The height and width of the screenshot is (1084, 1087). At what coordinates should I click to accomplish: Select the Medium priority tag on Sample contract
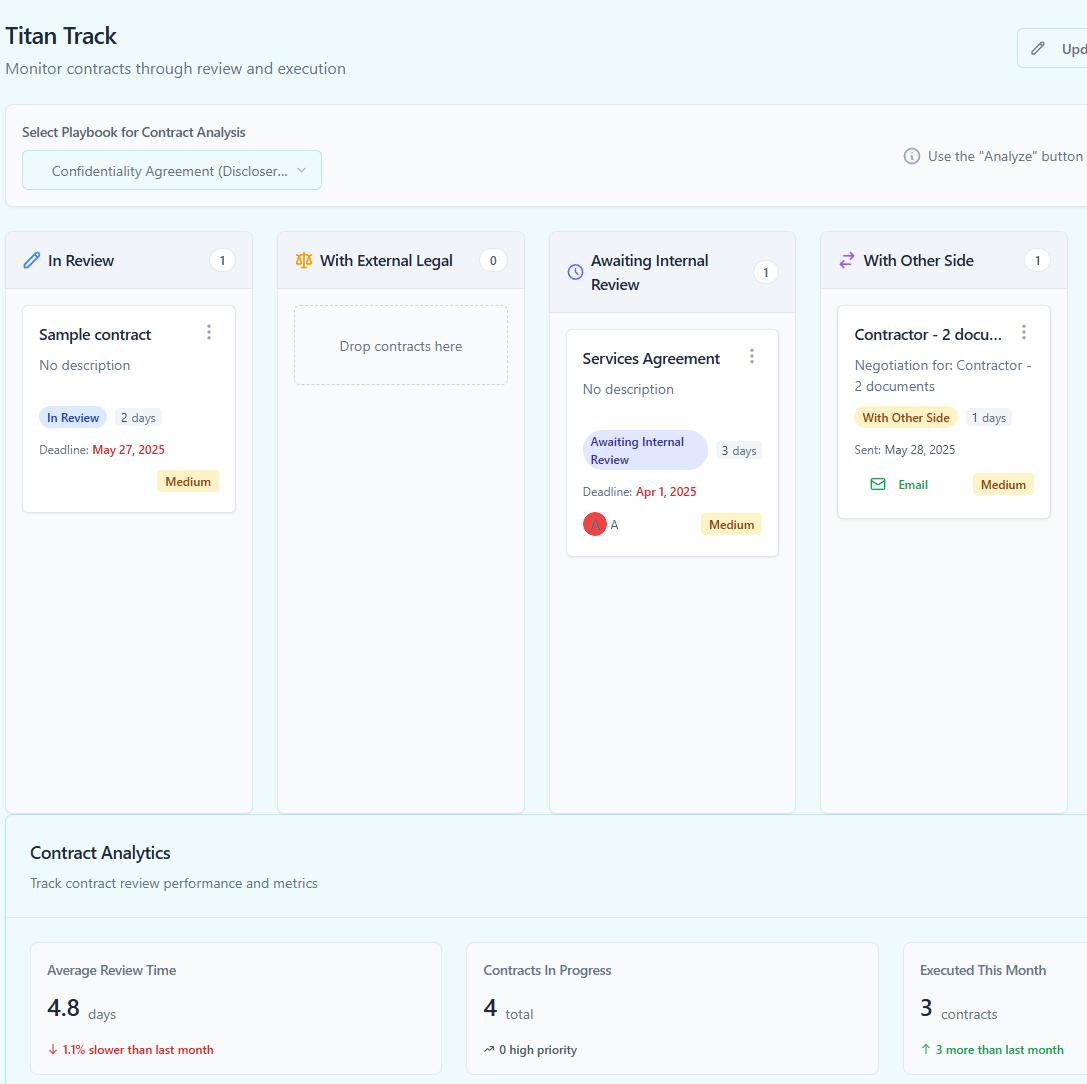(188, 482)
